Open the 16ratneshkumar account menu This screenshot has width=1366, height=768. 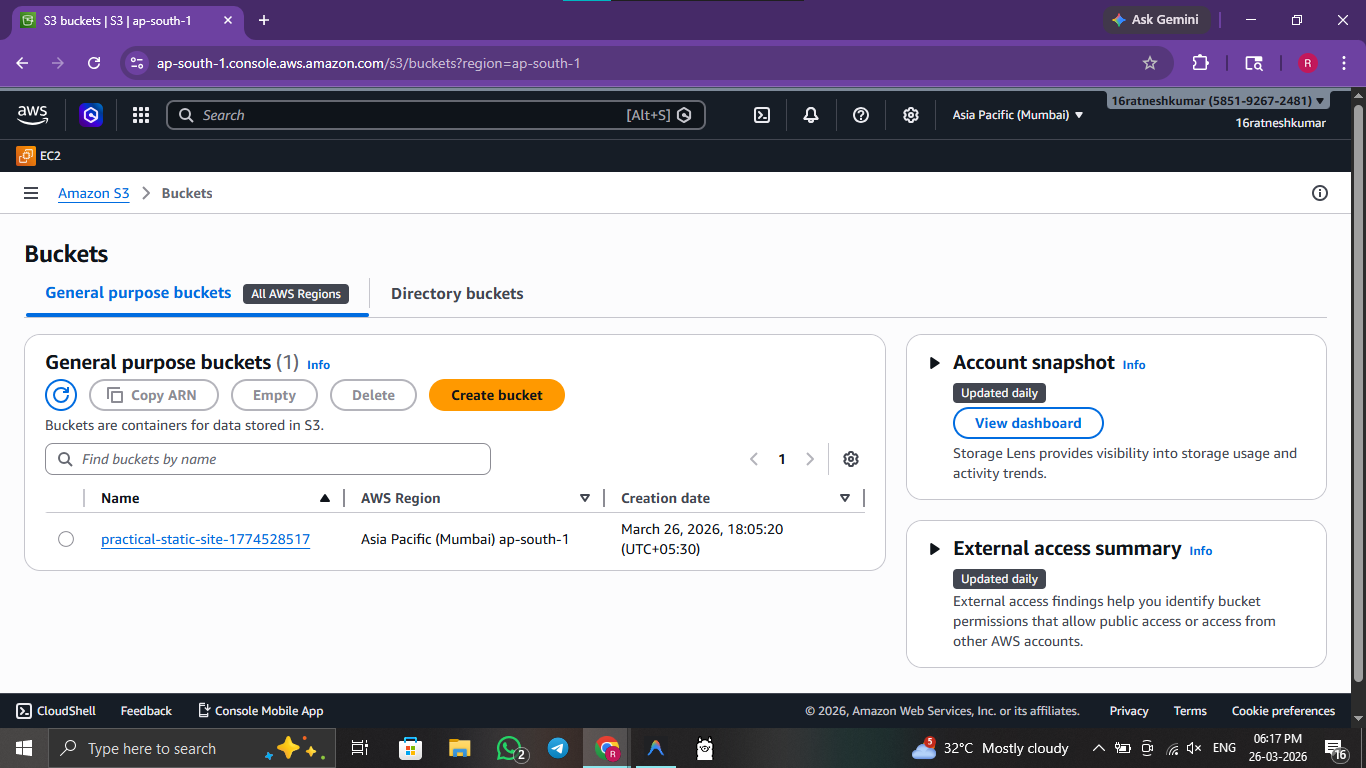click(x=1218, y=101)
